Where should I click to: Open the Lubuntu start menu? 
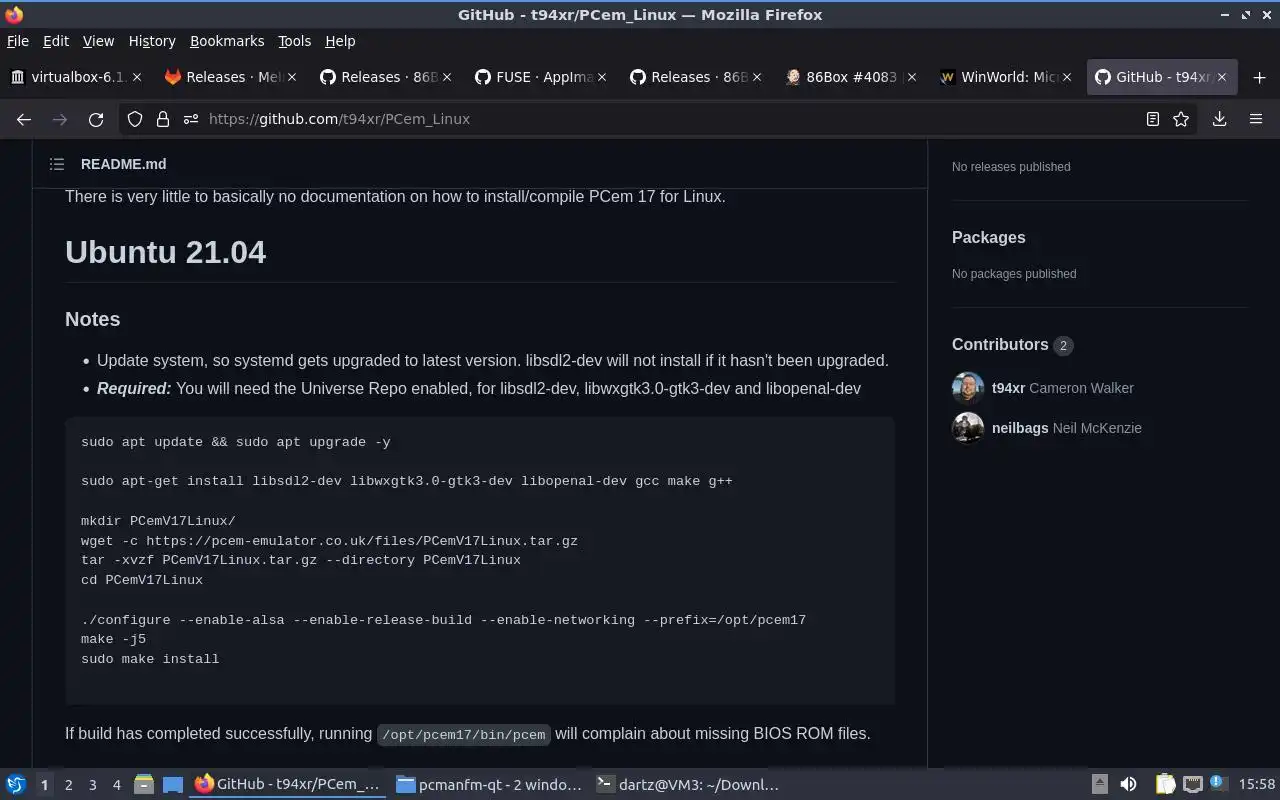[15, 785]
